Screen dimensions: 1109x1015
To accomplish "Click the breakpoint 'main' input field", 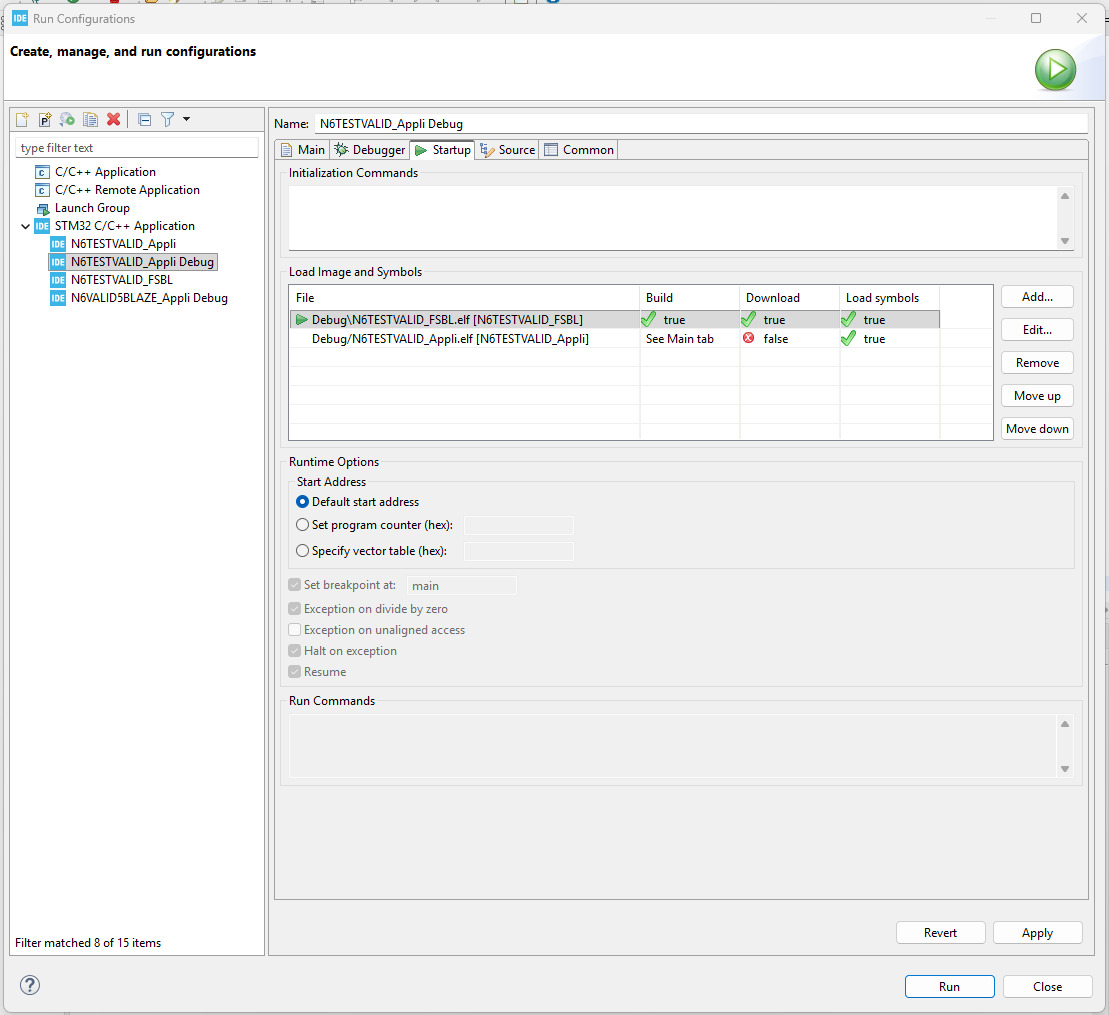I will click(x=461, y=586).
